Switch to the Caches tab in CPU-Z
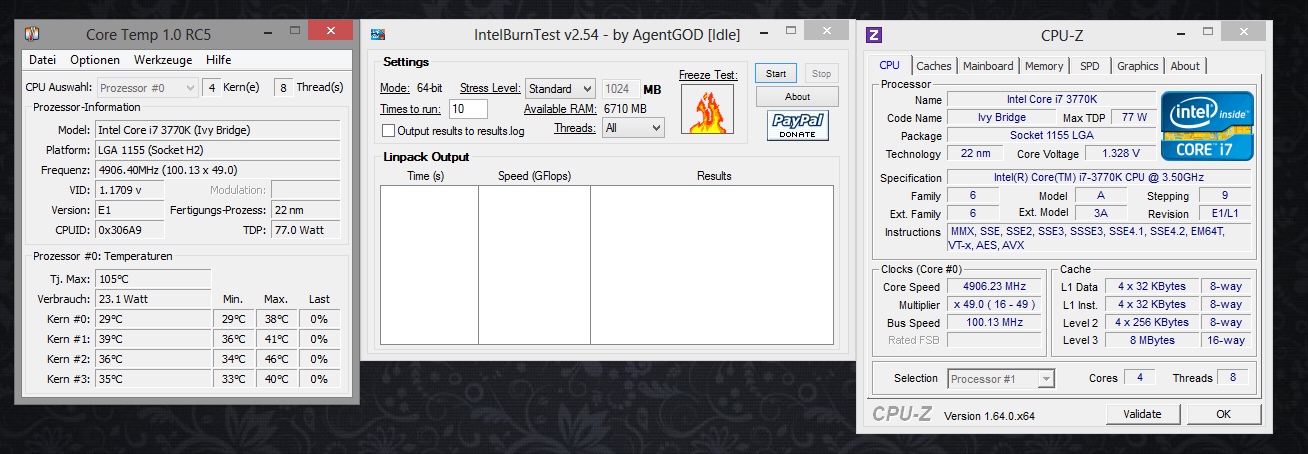 click(934, 66)
